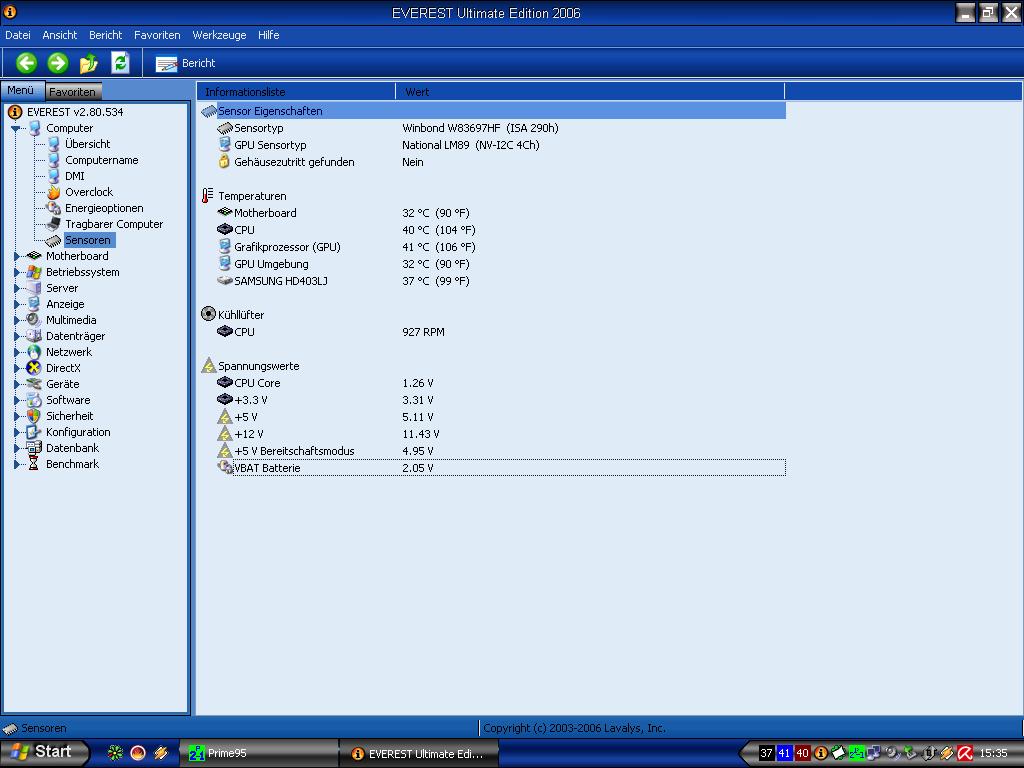Expand the Netzwerk tree node
The image size is (1024, 768).
coord(16,352)
